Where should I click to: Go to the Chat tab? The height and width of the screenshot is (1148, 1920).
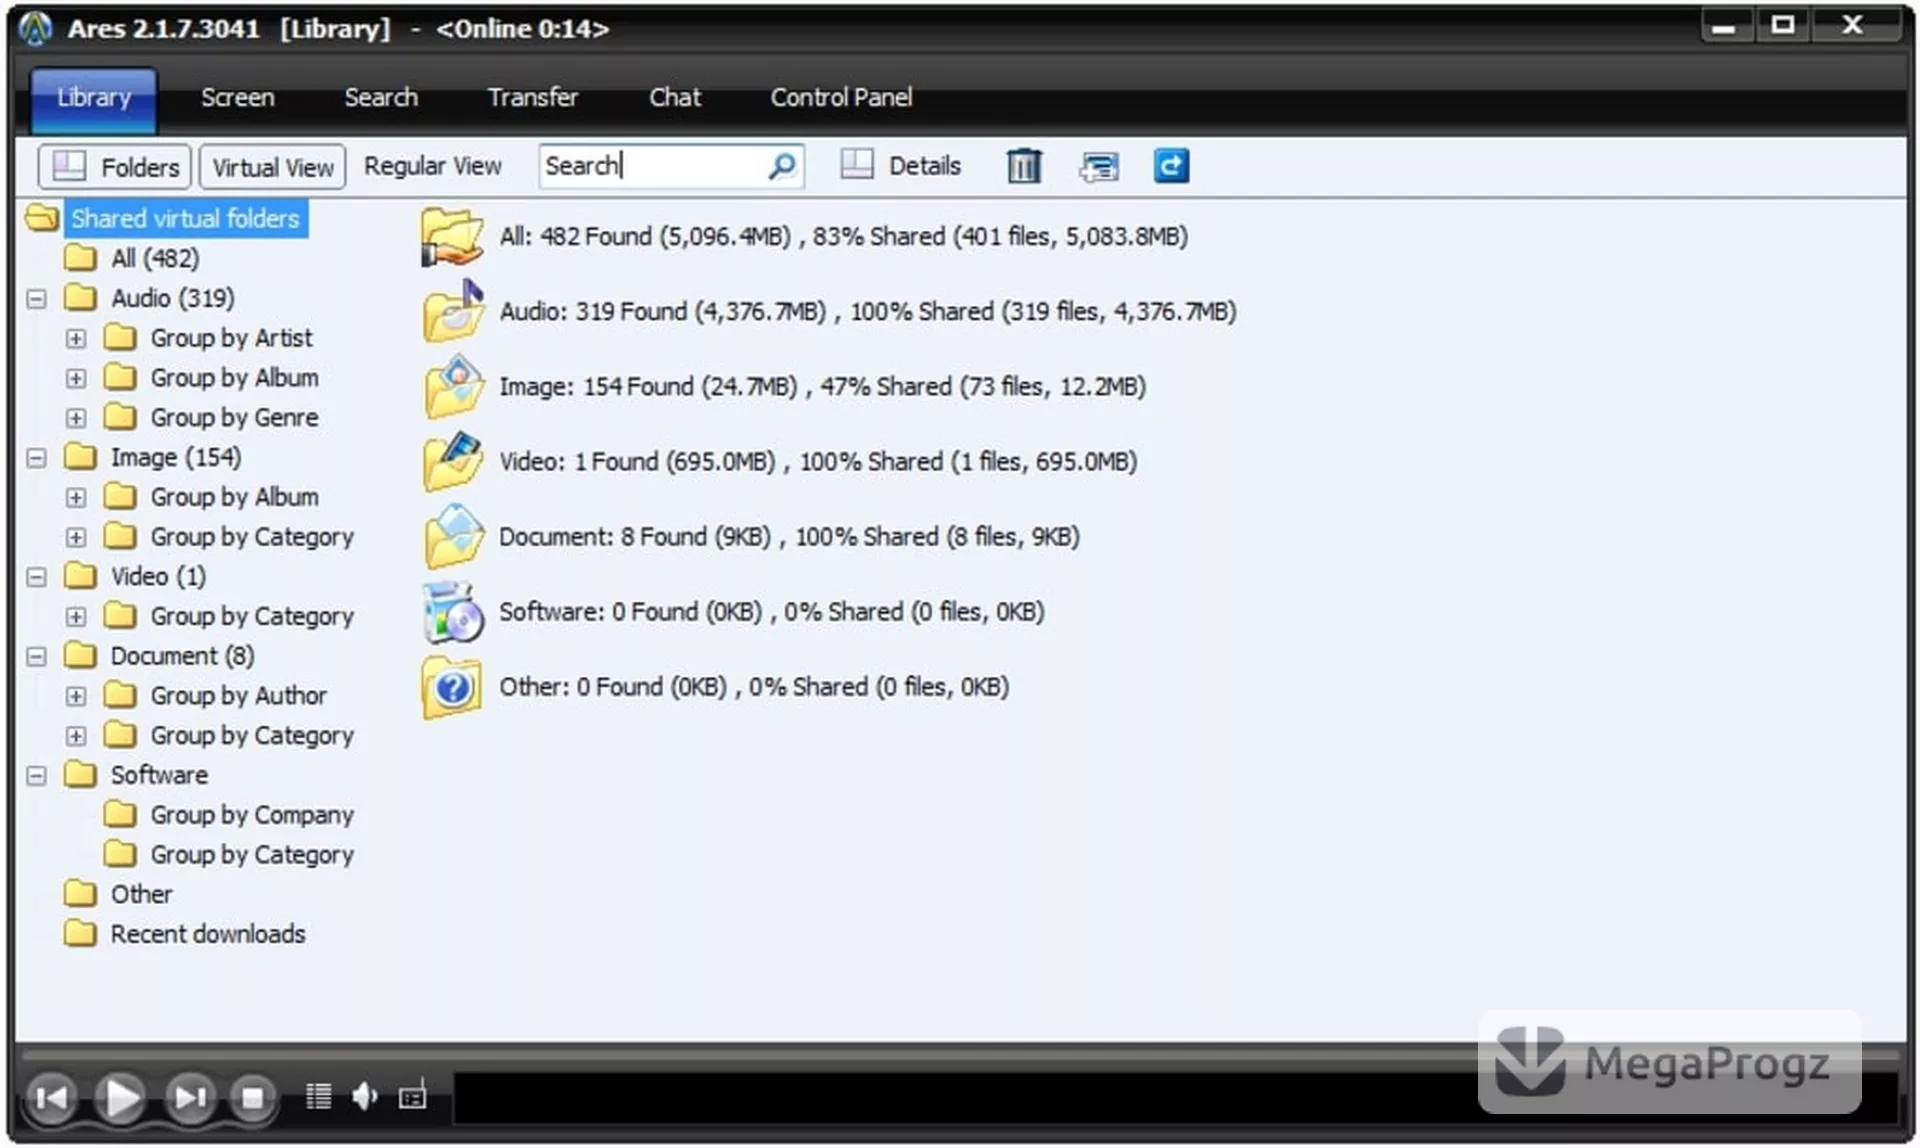point(675,97)
